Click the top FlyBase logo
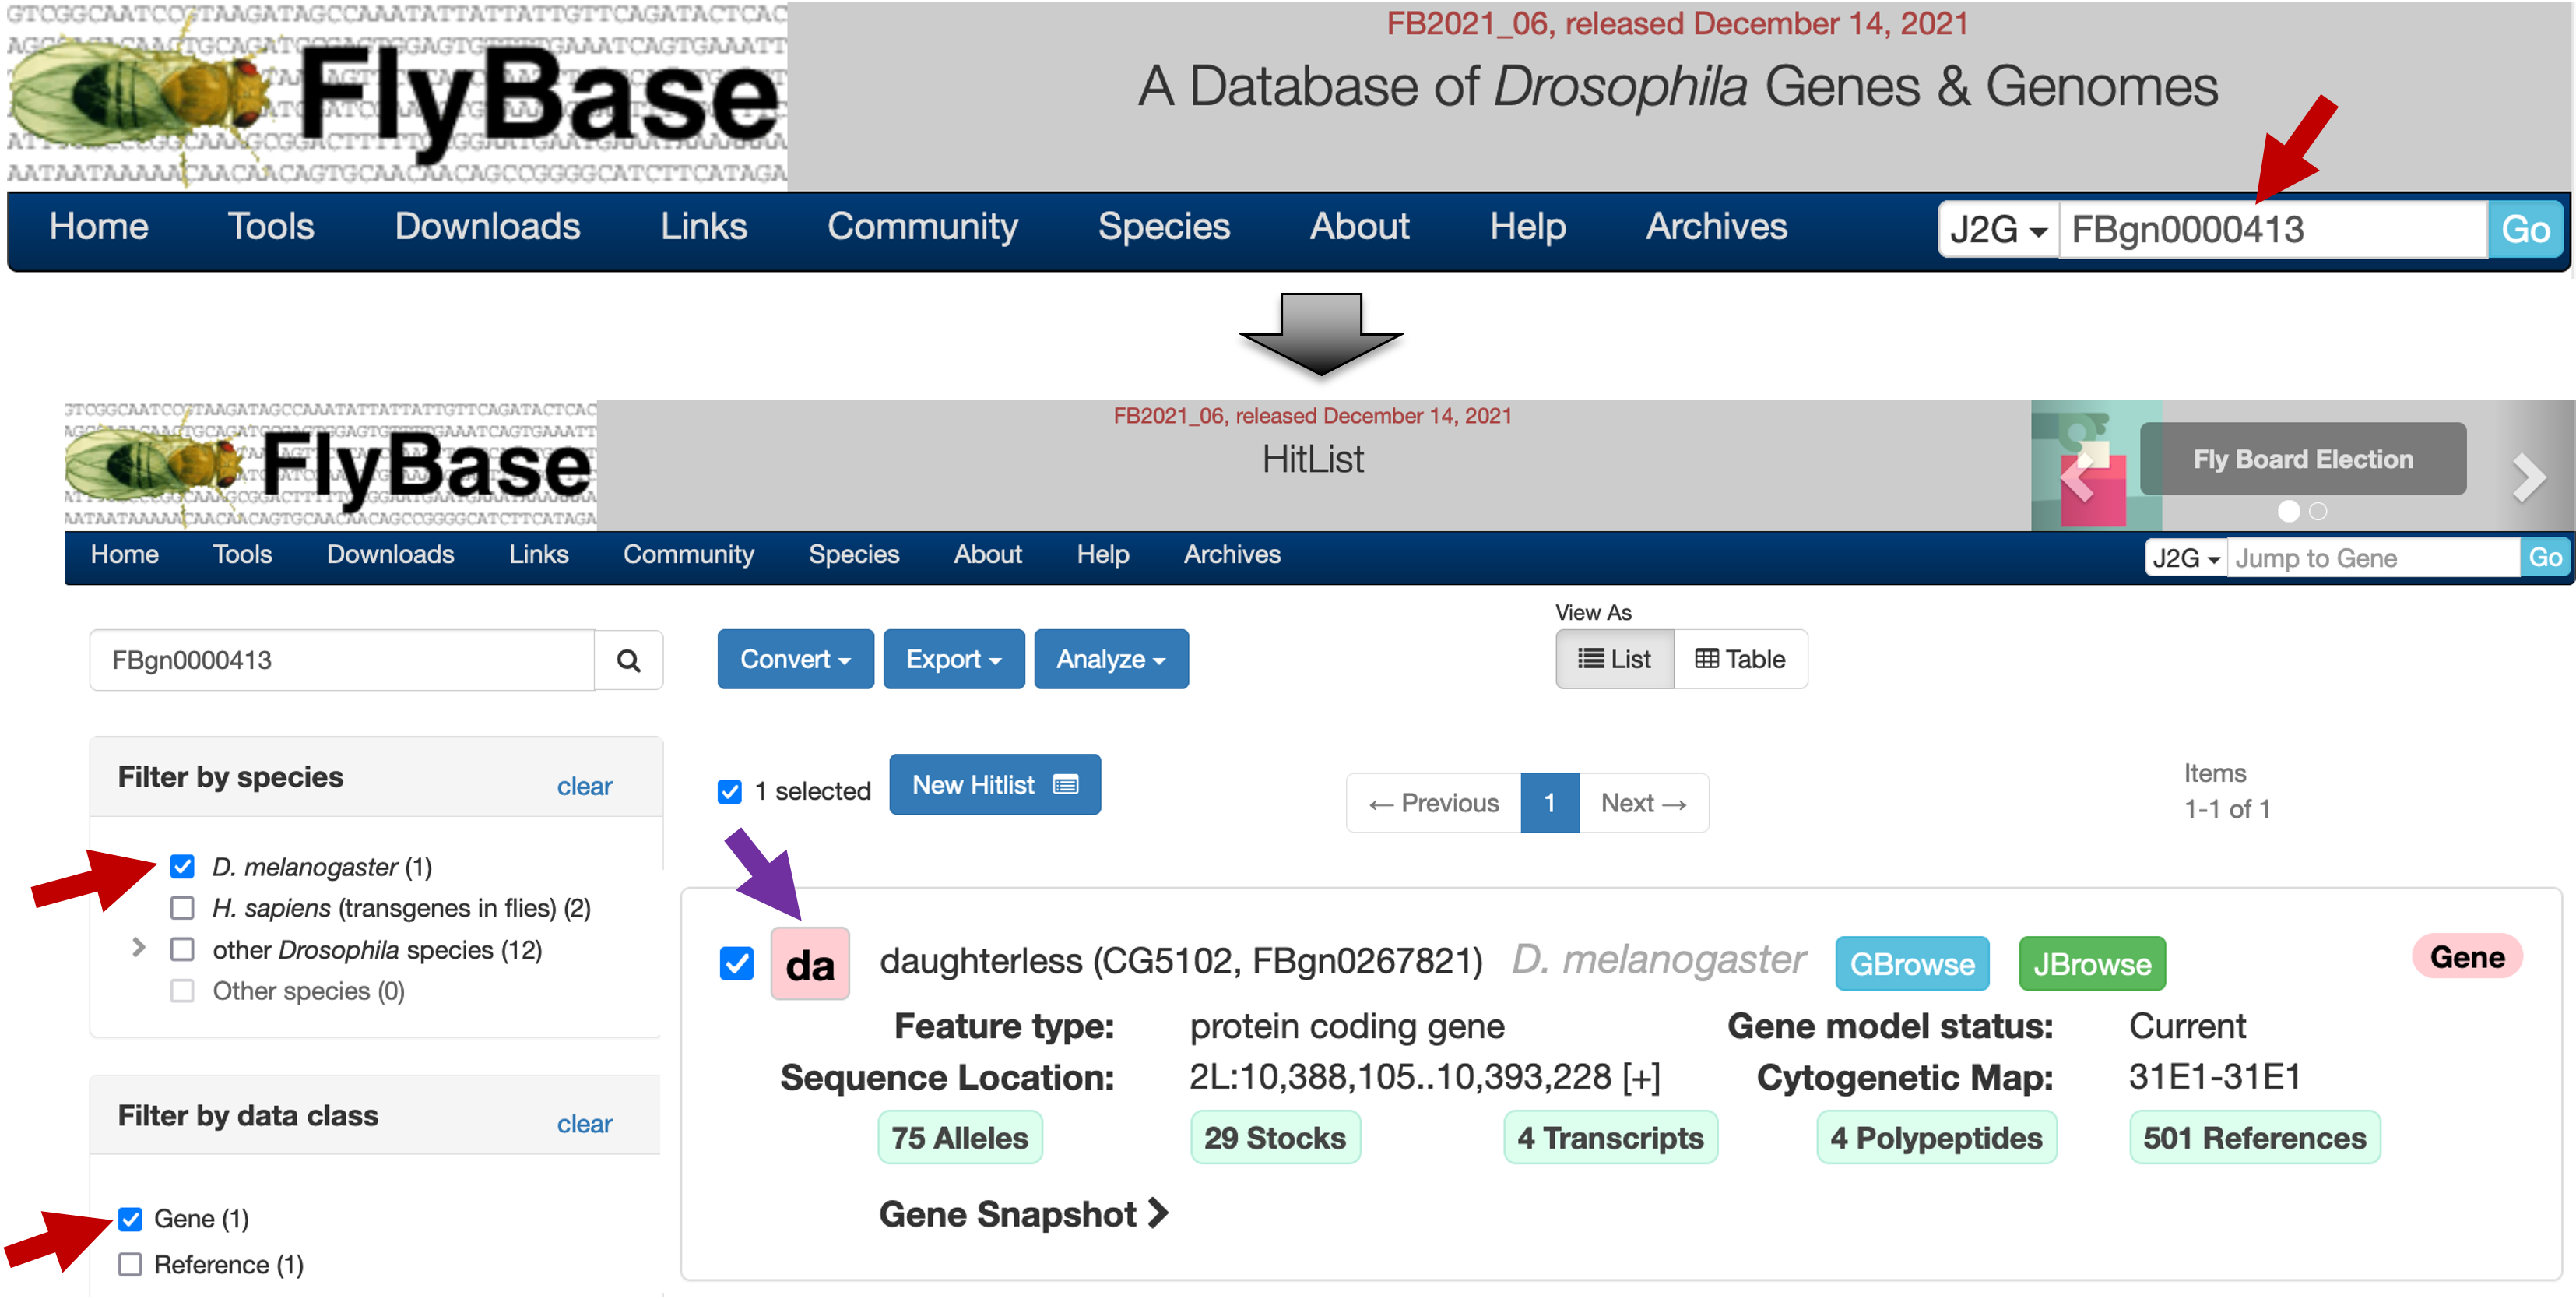 [x=397, y=97]
